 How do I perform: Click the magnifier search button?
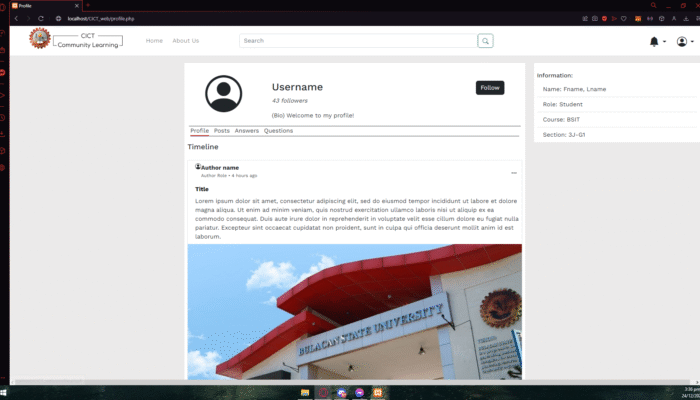click(x=485, y=41)
